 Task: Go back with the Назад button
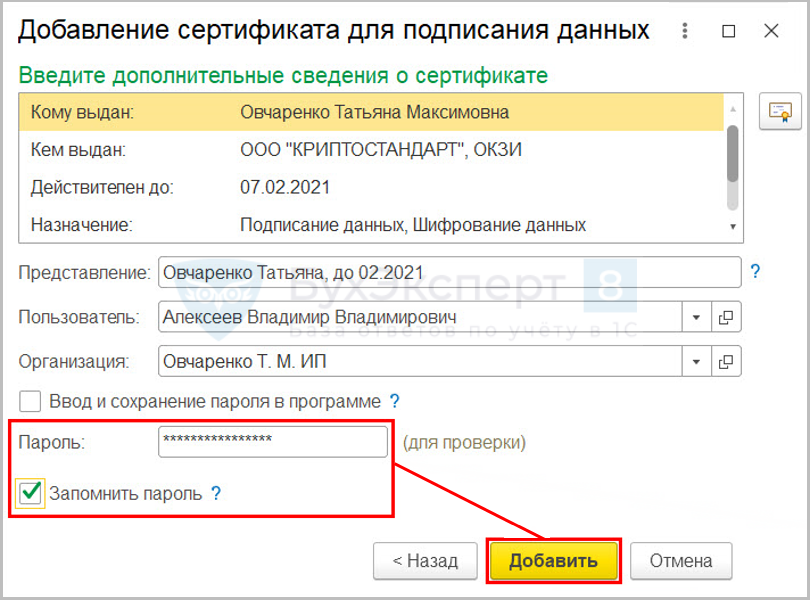click(x=425, y=561)
